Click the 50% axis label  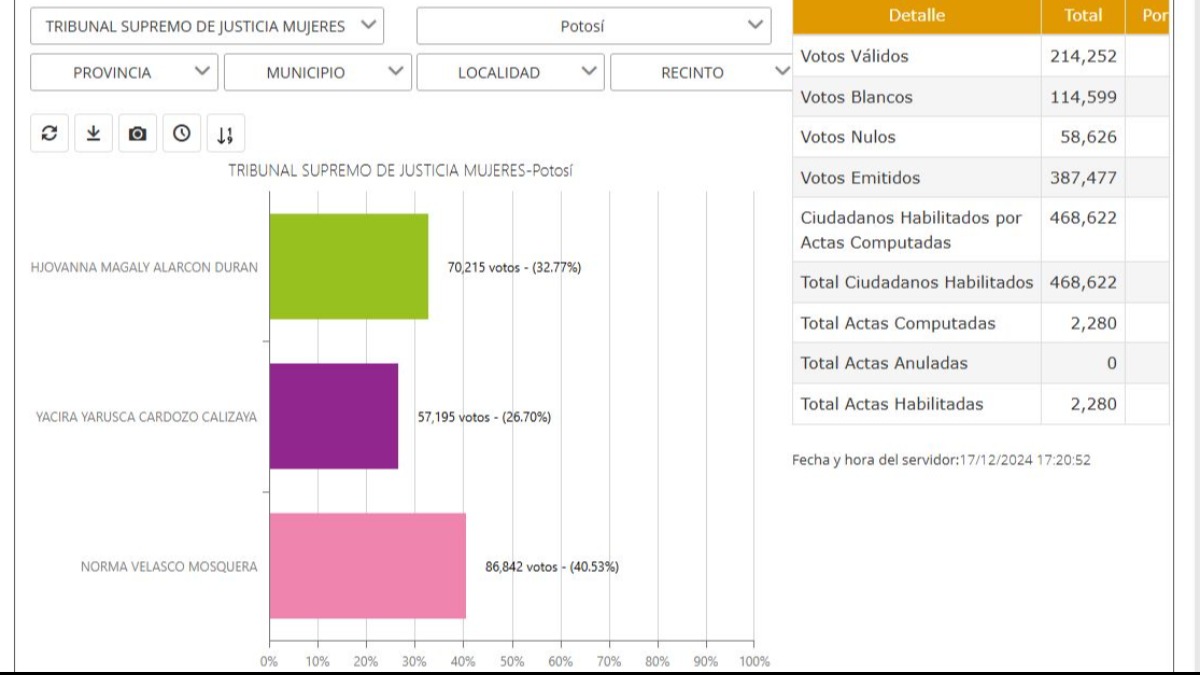click(x=512, y=661)
